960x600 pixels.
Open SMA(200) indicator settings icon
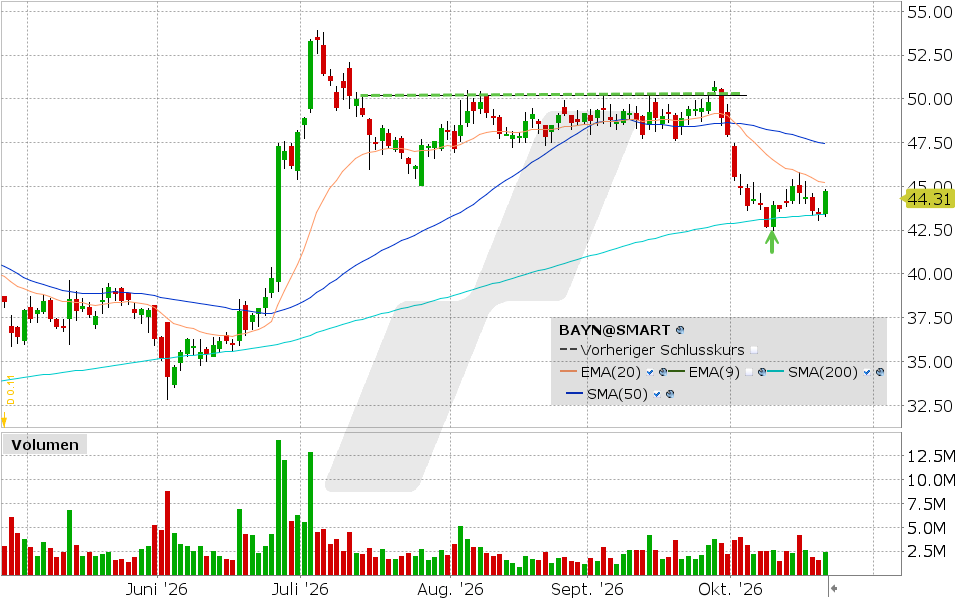tap(880, 372)
